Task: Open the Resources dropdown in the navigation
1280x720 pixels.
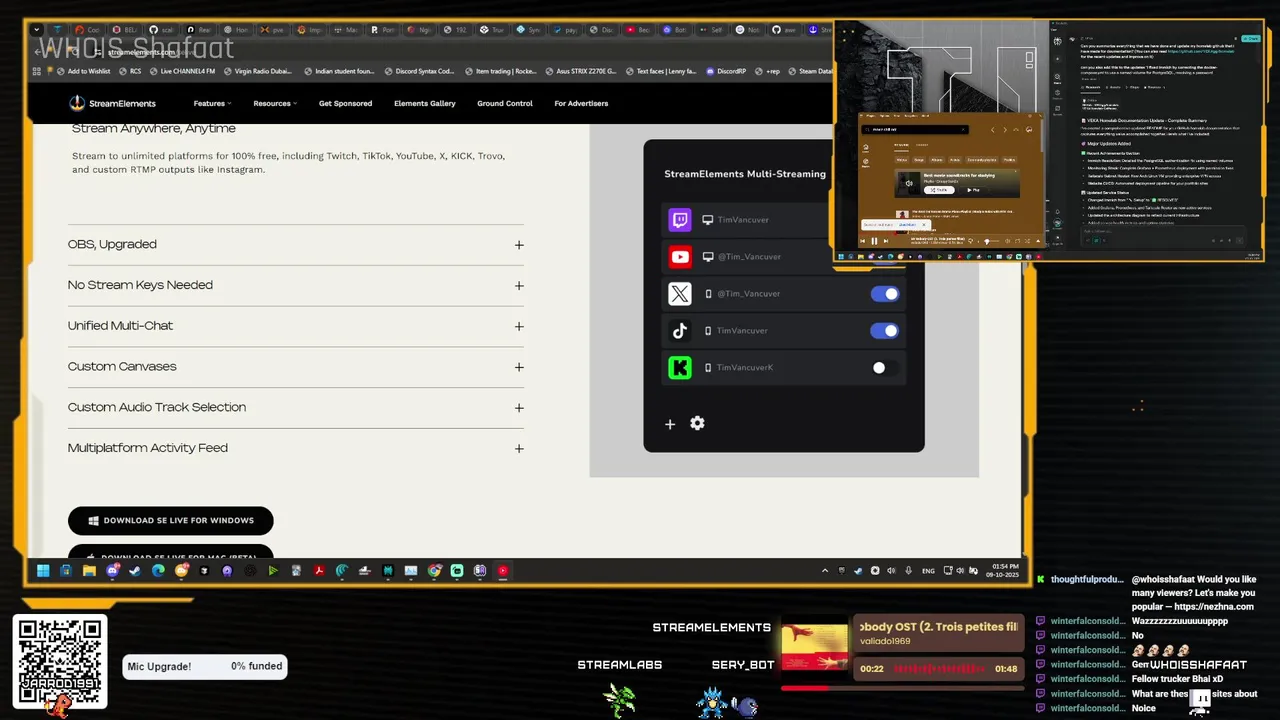Action: coord(275,103)
